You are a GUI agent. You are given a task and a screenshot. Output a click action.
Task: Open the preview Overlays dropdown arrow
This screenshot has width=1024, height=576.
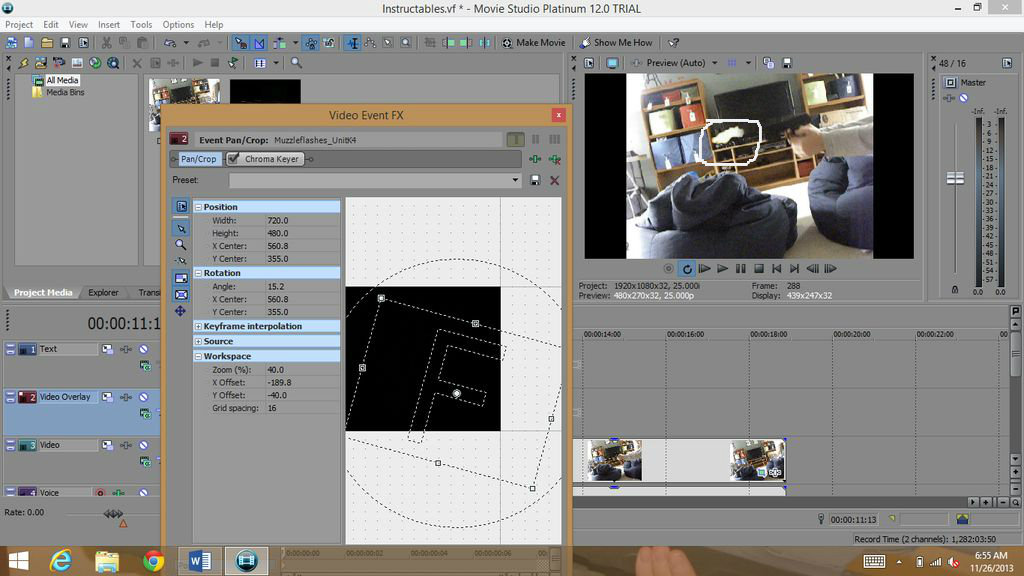pyautogui.click(x=748, y=63)
